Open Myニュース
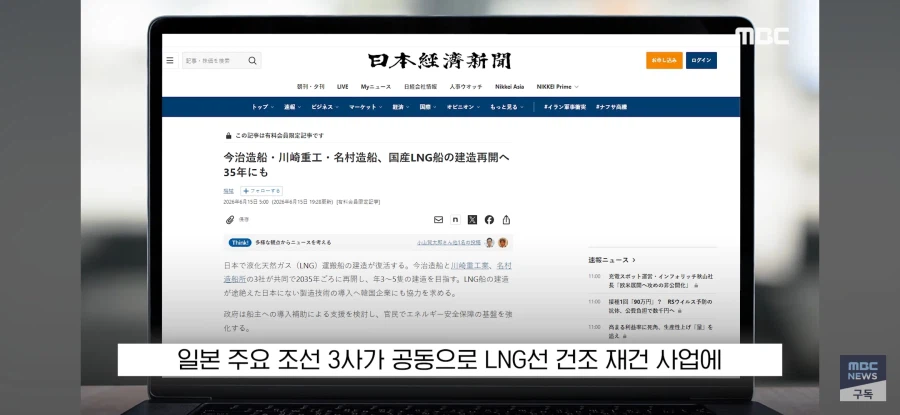 376,87
